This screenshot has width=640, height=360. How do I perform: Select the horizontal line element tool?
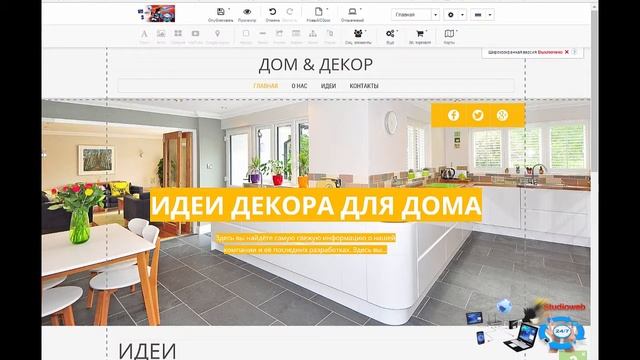coord(263,33)
